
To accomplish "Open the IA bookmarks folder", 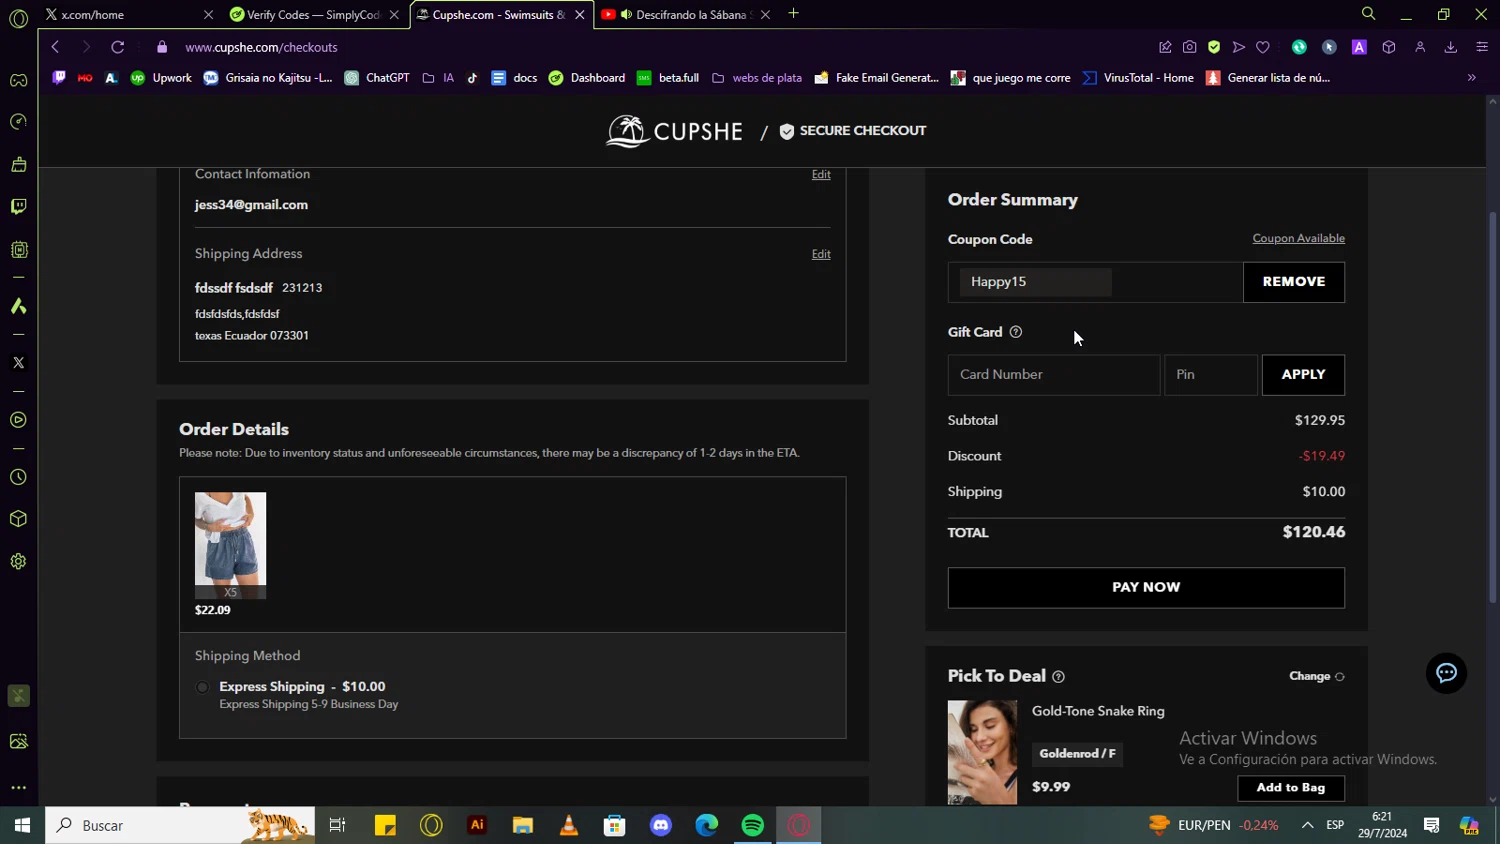I will click(438, 78).
